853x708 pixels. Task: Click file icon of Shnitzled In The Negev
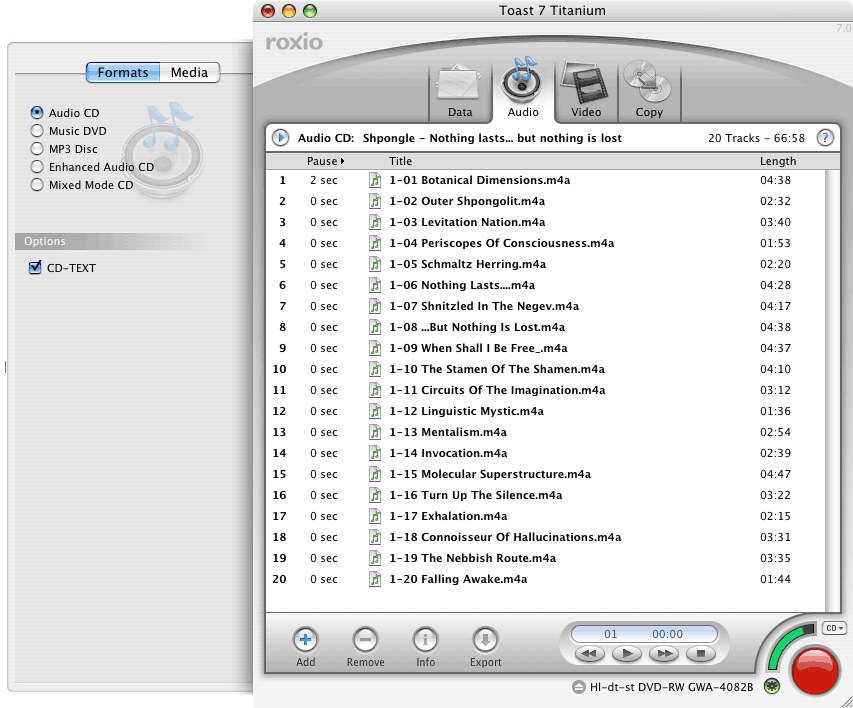[375, 306]
